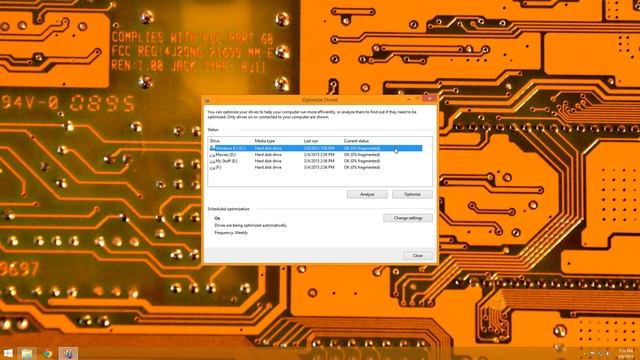Select the (F:) drive entry
Viewport: 640px width, 360px height.
(x=219, y=167)
